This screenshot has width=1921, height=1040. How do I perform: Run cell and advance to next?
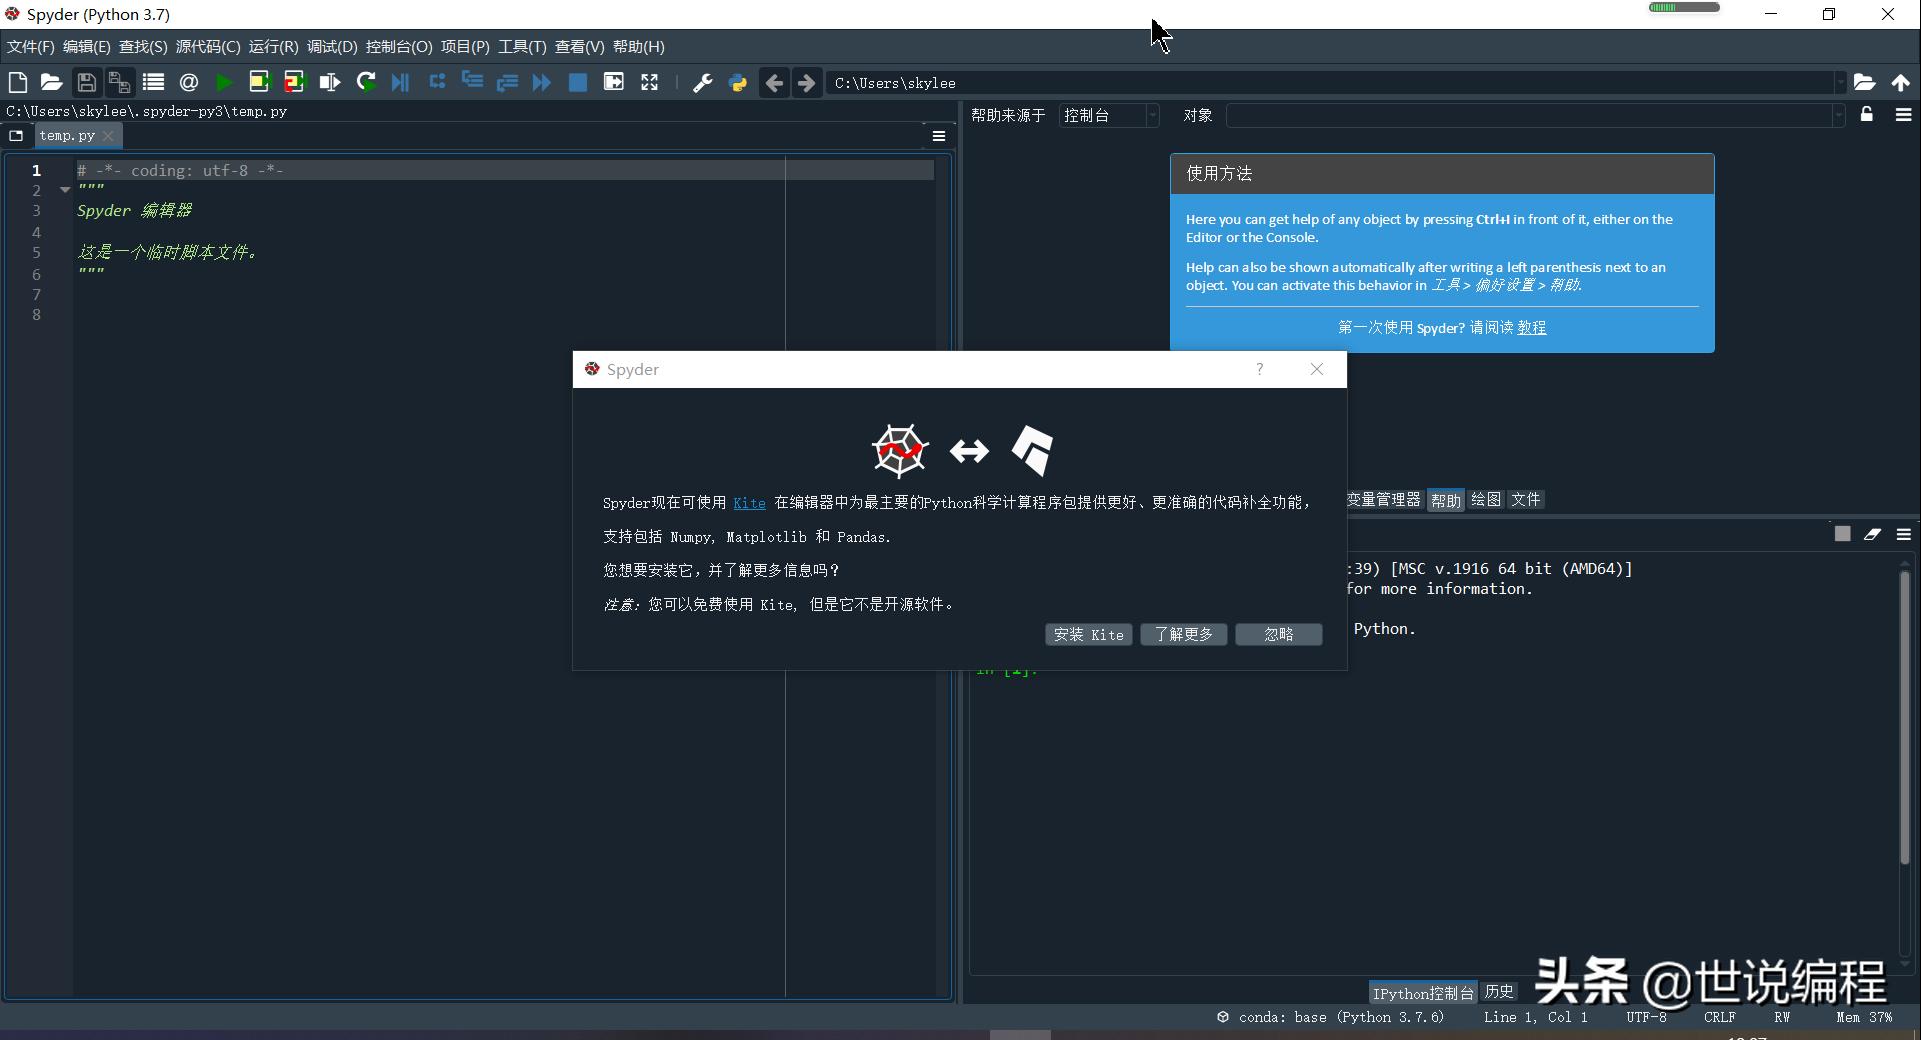pos(294,82)
